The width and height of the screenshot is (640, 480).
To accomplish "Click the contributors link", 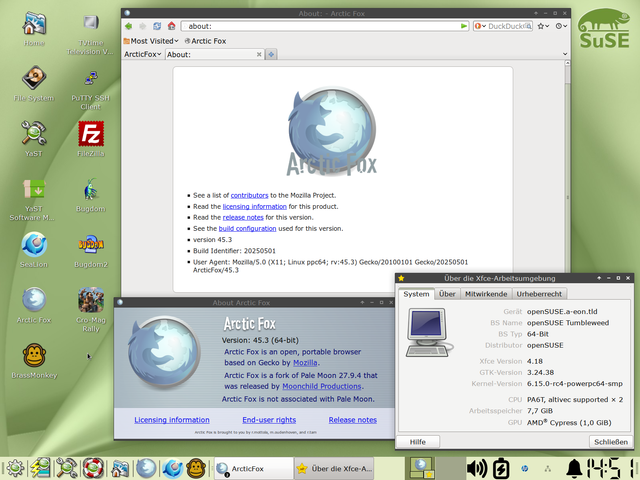I will [249, 195].
